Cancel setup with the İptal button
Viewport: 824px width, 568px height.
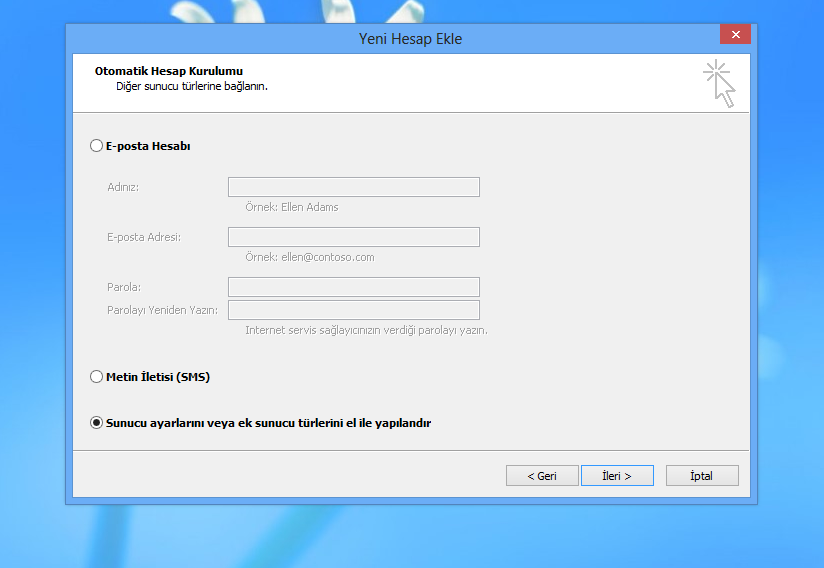[x=701, y=476]
